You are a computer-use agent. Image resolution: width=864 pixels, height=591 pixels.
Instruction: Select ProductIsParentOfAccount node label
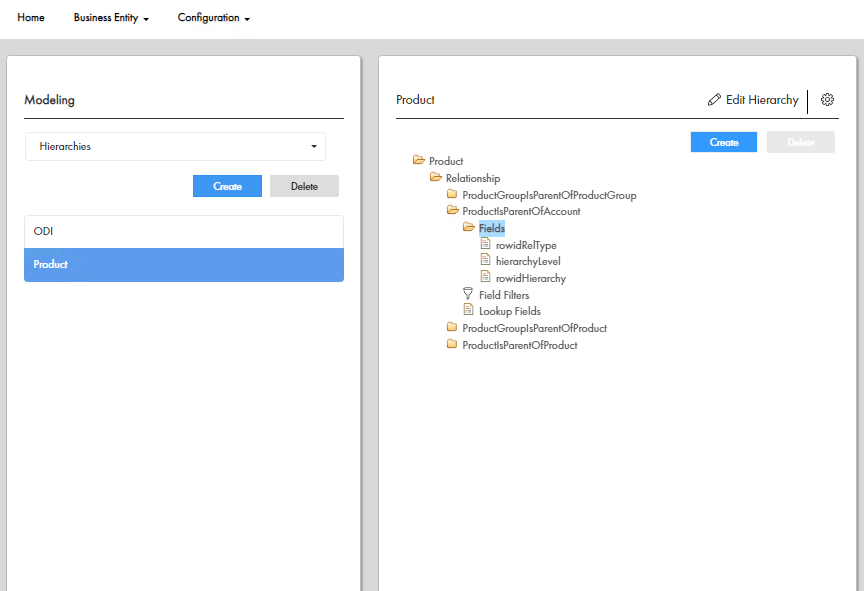pyautogui.click(x=521, y=212)
